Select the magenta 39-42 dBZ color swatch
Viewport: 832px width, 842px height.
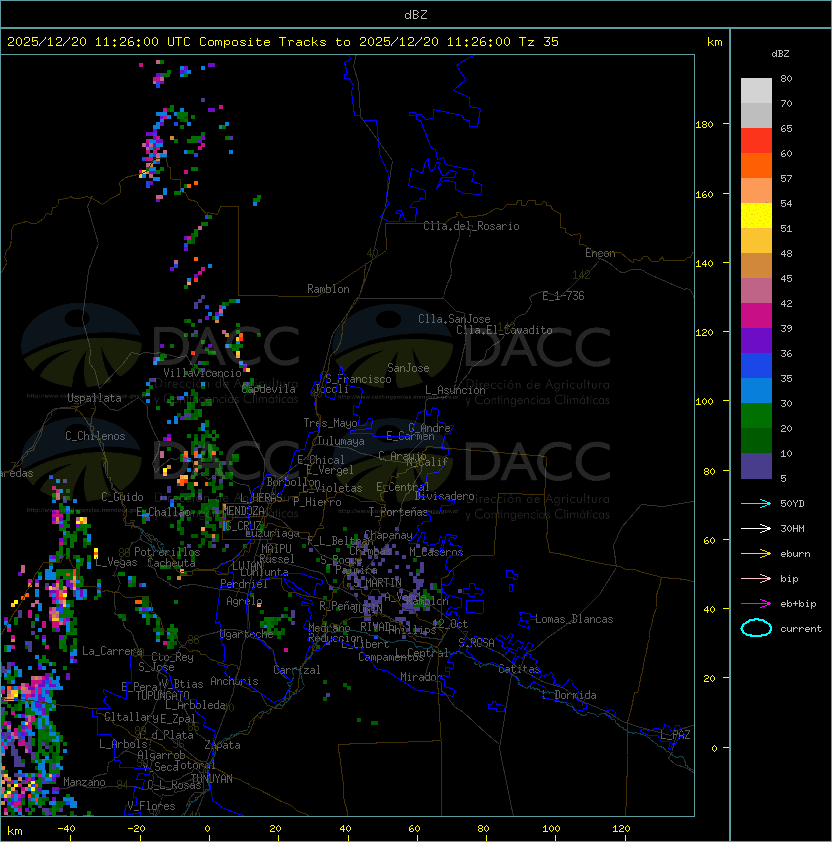[756, 316]
